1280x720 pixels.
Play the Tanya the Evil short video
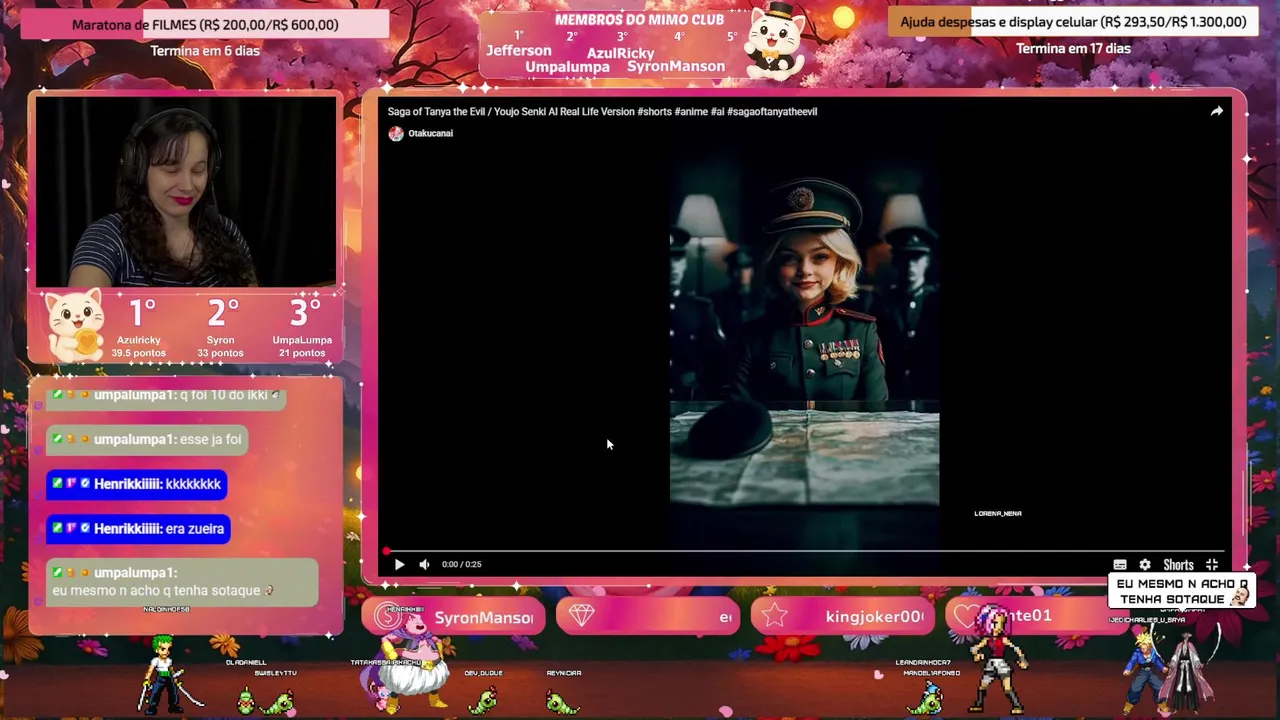(x=399, y=564)
